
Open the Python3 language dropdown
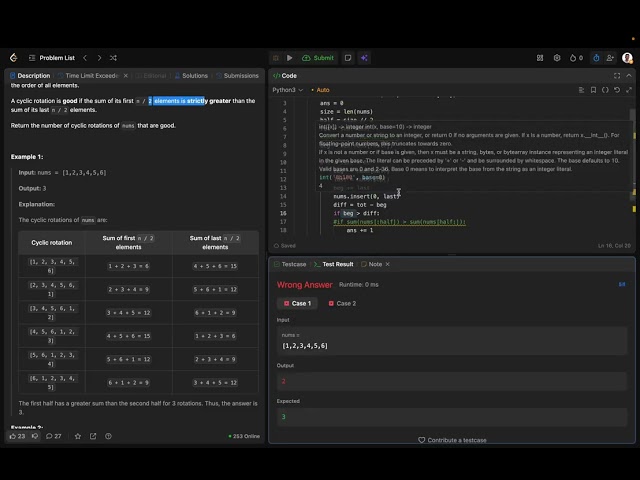coord(288,90)
